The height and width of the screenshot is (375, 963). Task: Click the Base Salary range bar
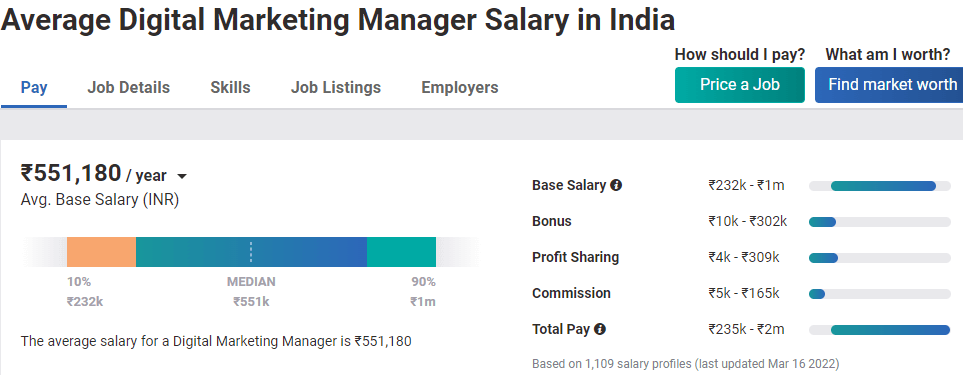[x=879, y=185]
